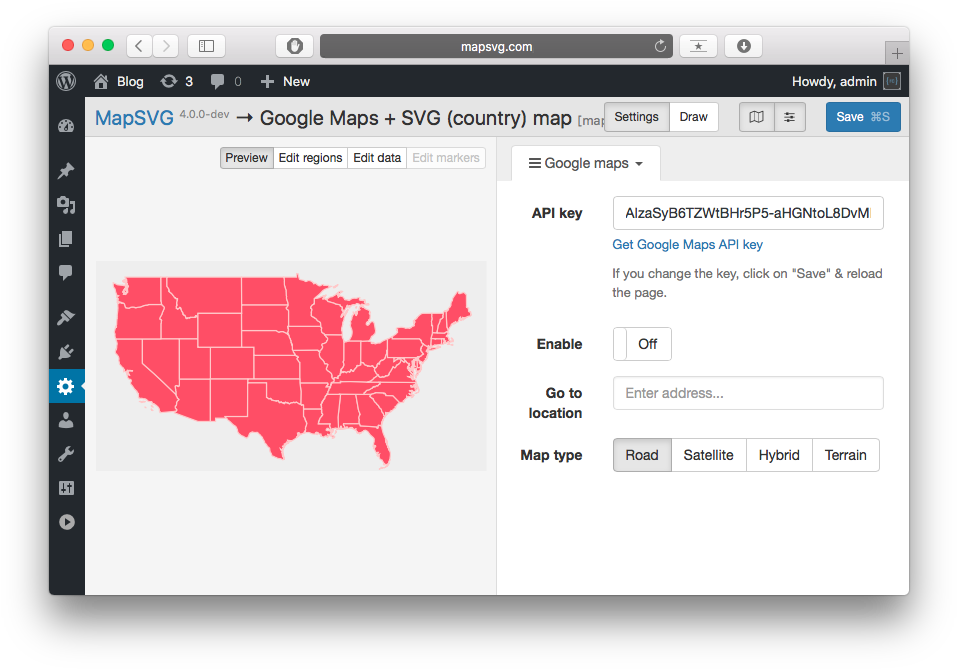Select the Satellite map type
The width and height of the screenshot is (957, 669).
click(x=708, y=455)
